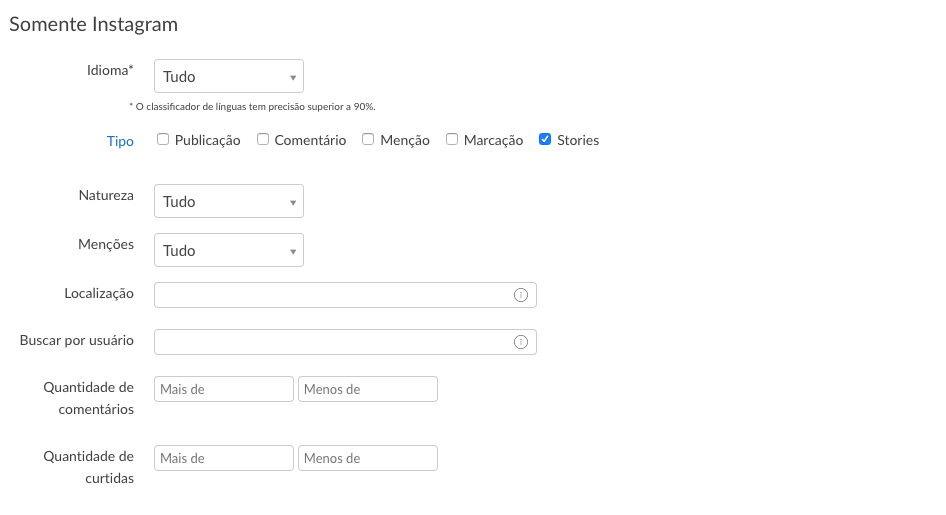946x515 pixels.
Task: Click the info icon in Localização field
Action: (520, 295)
